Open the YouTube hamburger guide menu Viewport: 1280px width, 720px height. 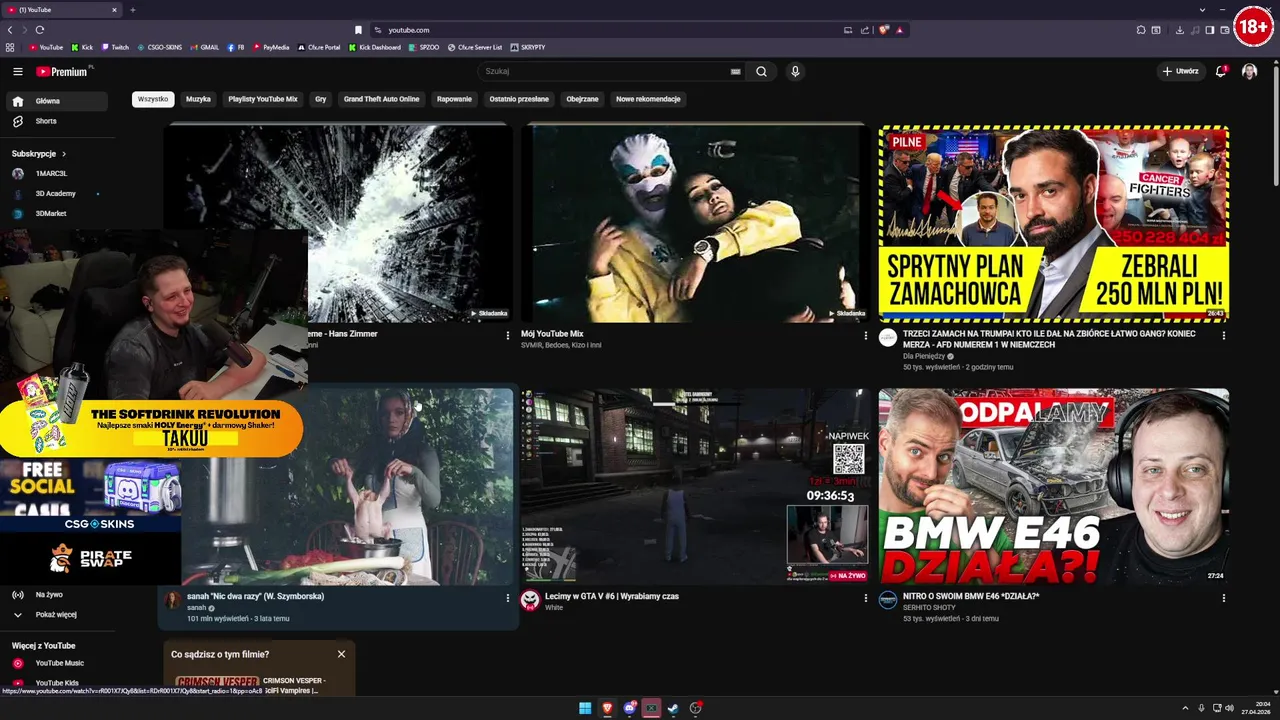coord(18,72)
